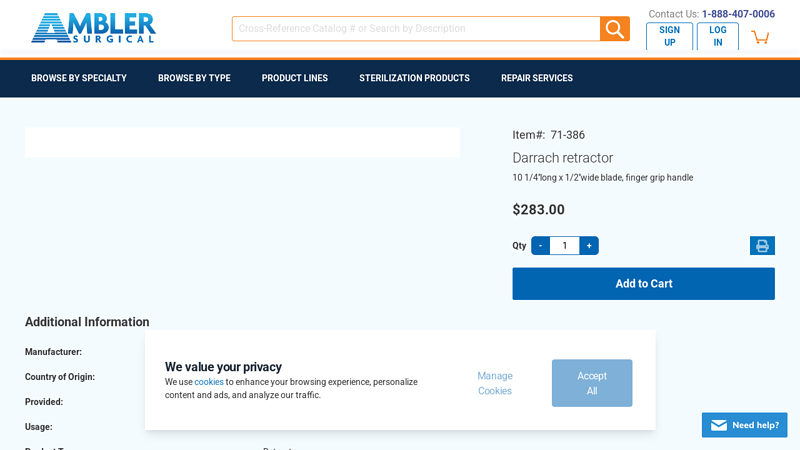Click the Sign Up button

click(x=669, y=36)
